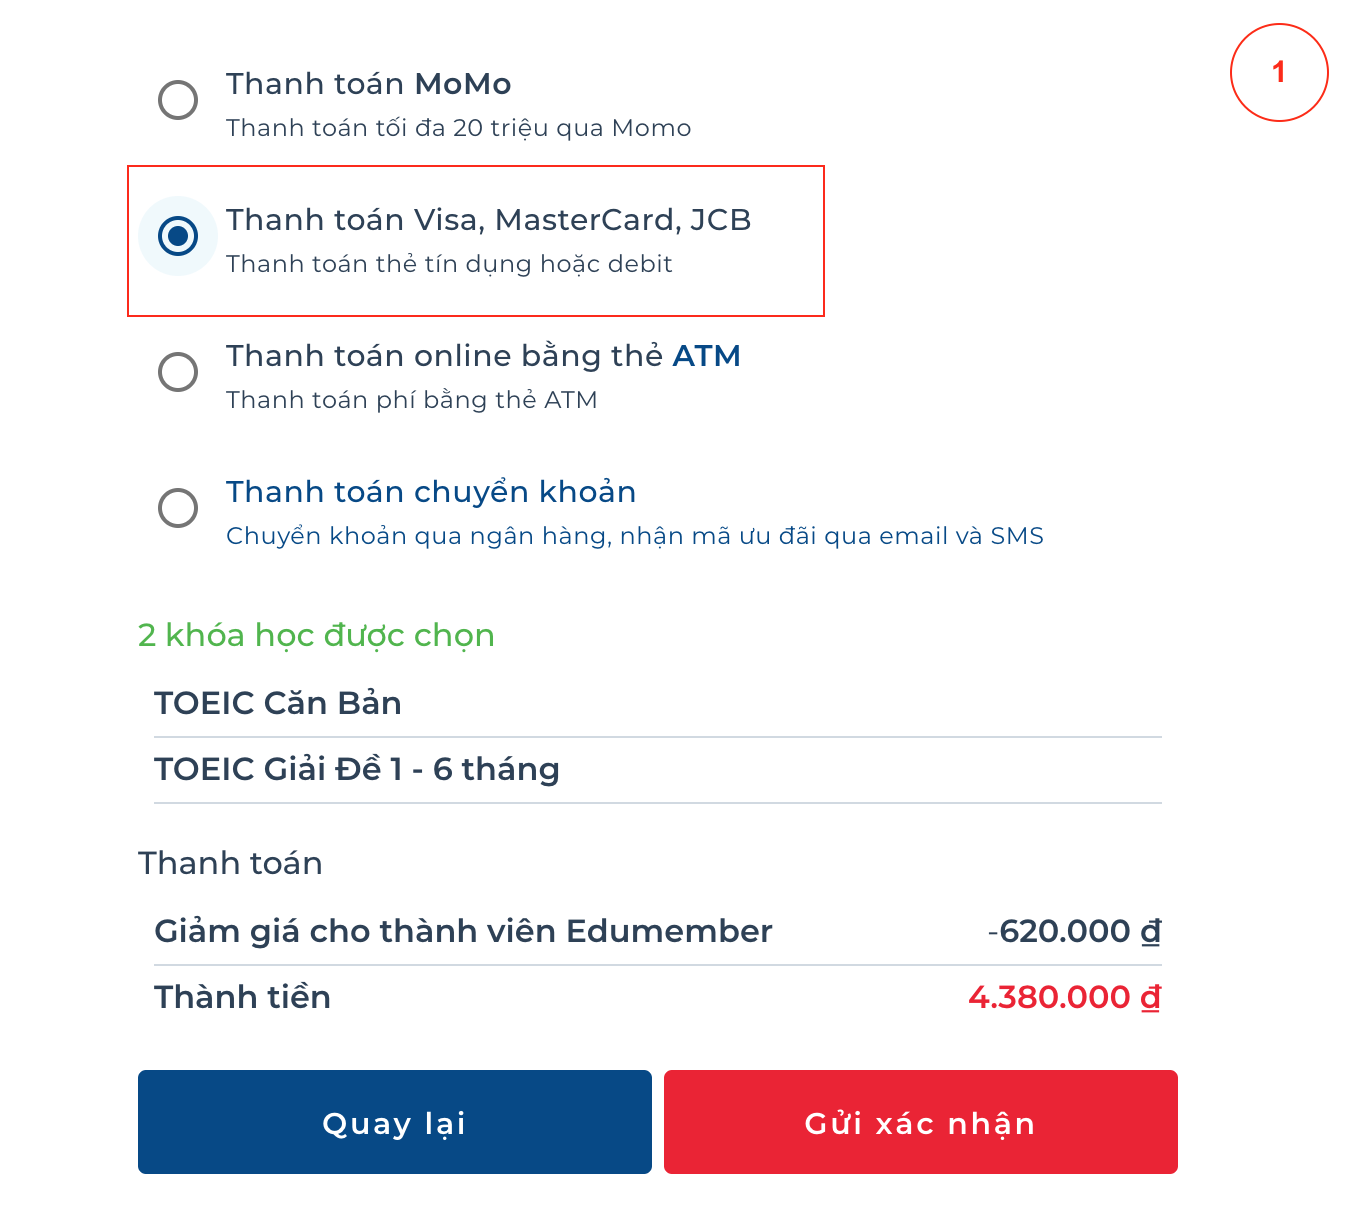Viewport: 1362px width, 1232px height.
Task: Click the "2 khóa học được chọn" heading
Action: tap(316, 635)
